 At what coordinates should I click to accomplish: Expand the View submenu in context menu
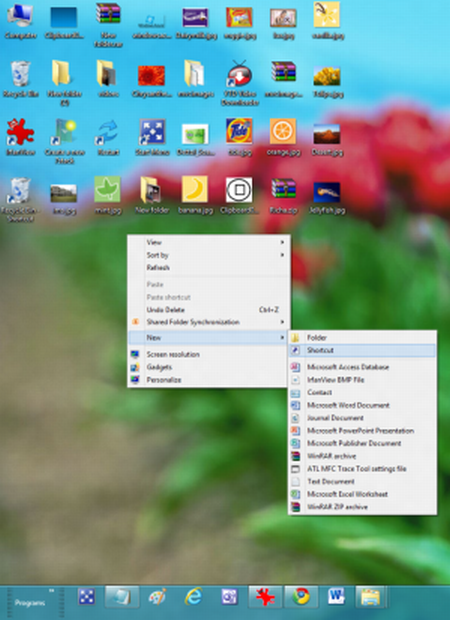tap(209, 242)
